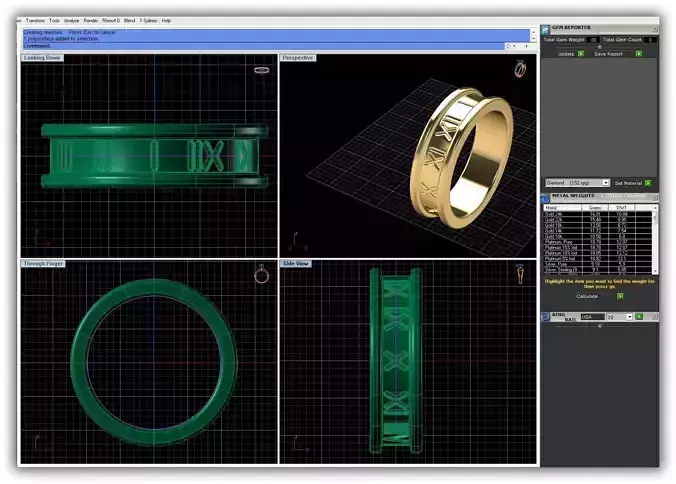
Task: Click the USA ring standard field
Action: point(592,317)
